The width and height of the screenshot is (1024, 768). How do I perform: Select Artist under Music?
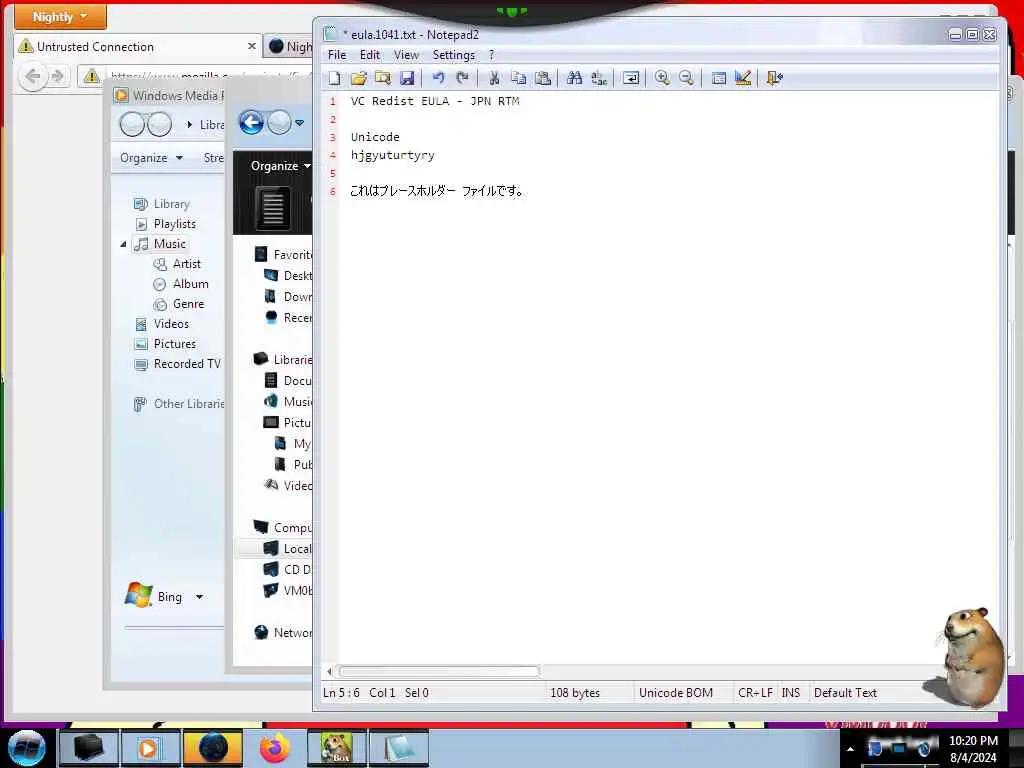point(187,264)
